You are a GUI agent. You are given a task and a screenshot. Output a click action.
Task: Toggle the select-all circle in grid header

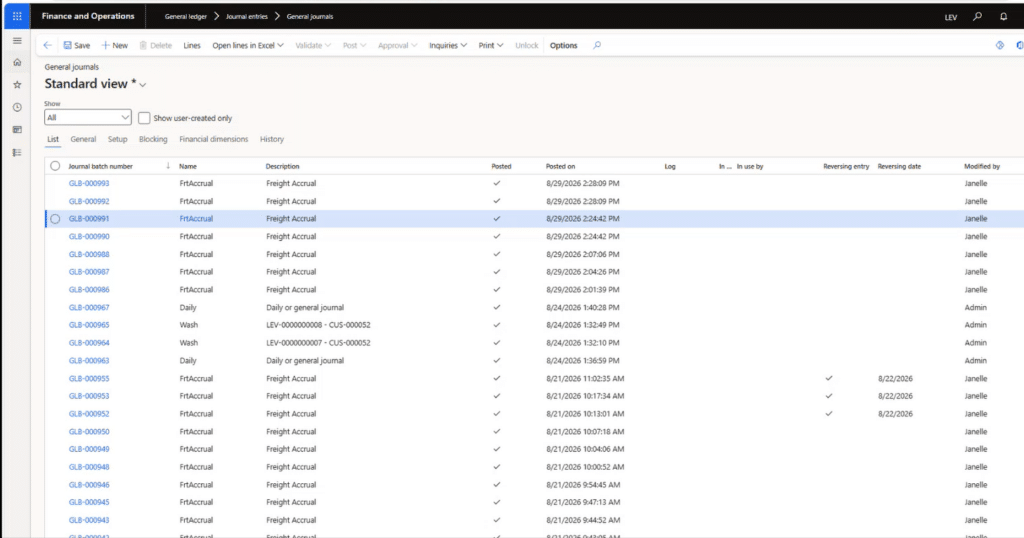click(x=55, y=166)
